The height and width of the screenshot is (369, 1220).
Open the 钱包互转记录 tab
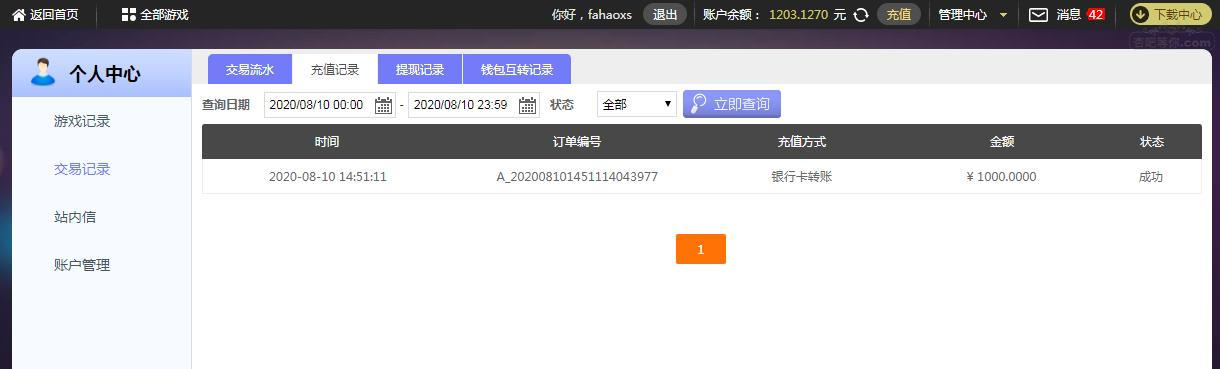click(517, 69)
